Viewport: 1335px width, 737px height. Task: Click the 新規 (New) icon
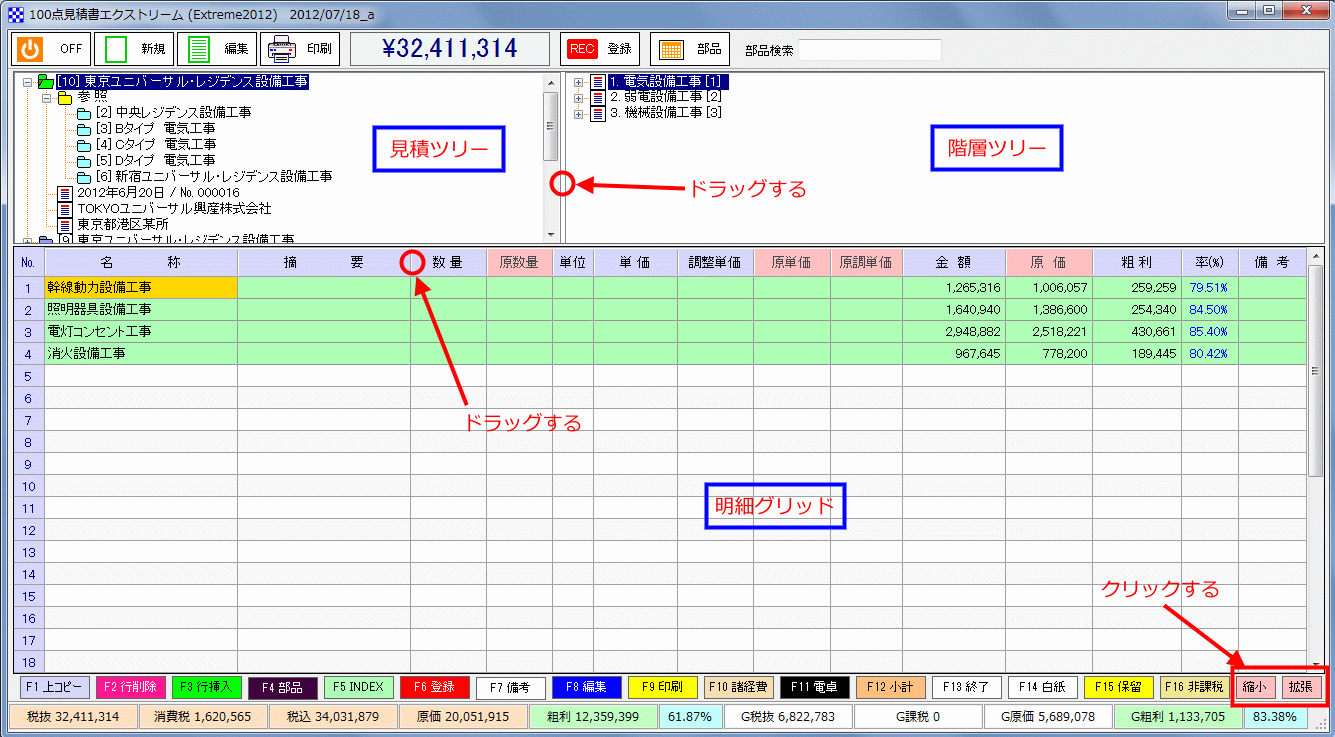[113, 48]
